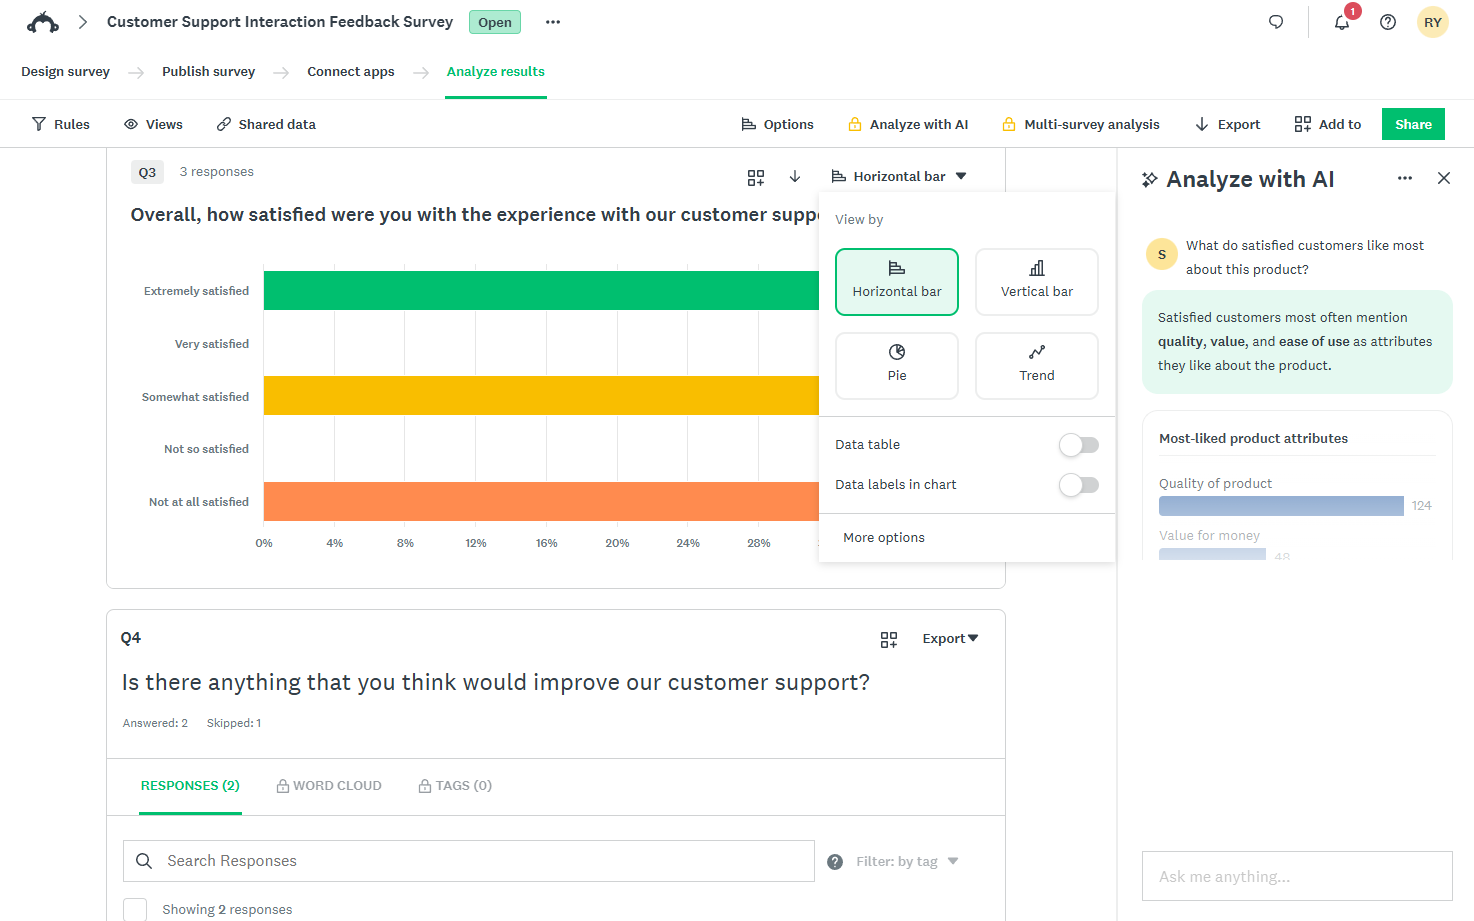
Task: Collapse the Horizontal bar chart type dropdown
Action: click(x=899, y=176)
